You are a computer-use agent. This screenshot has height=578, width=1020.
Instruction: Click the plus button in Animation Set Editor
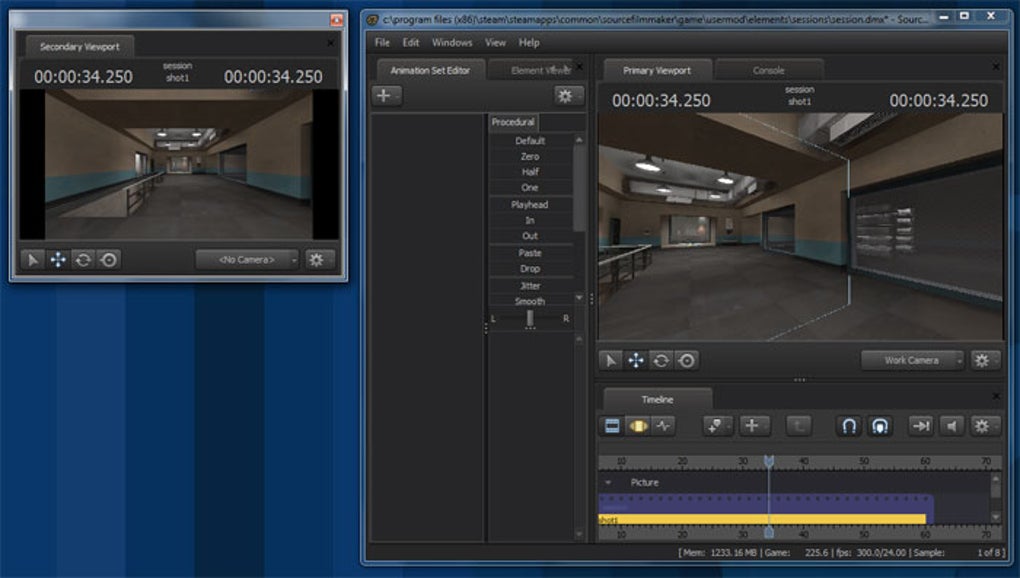386,96
